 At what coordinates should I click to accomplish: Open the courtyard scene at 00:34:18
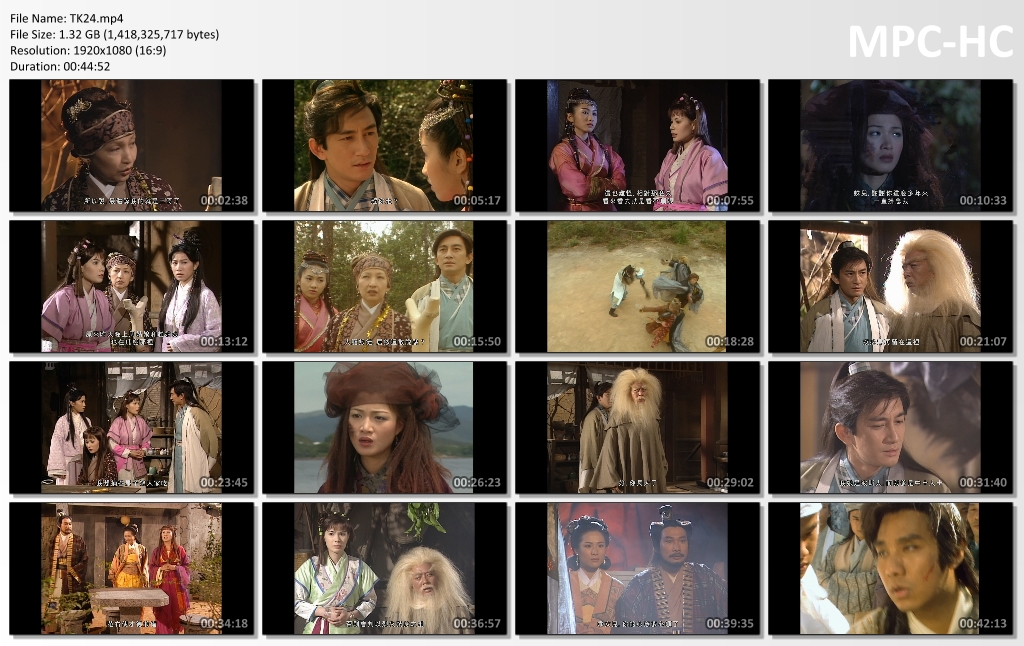[132, 566]
